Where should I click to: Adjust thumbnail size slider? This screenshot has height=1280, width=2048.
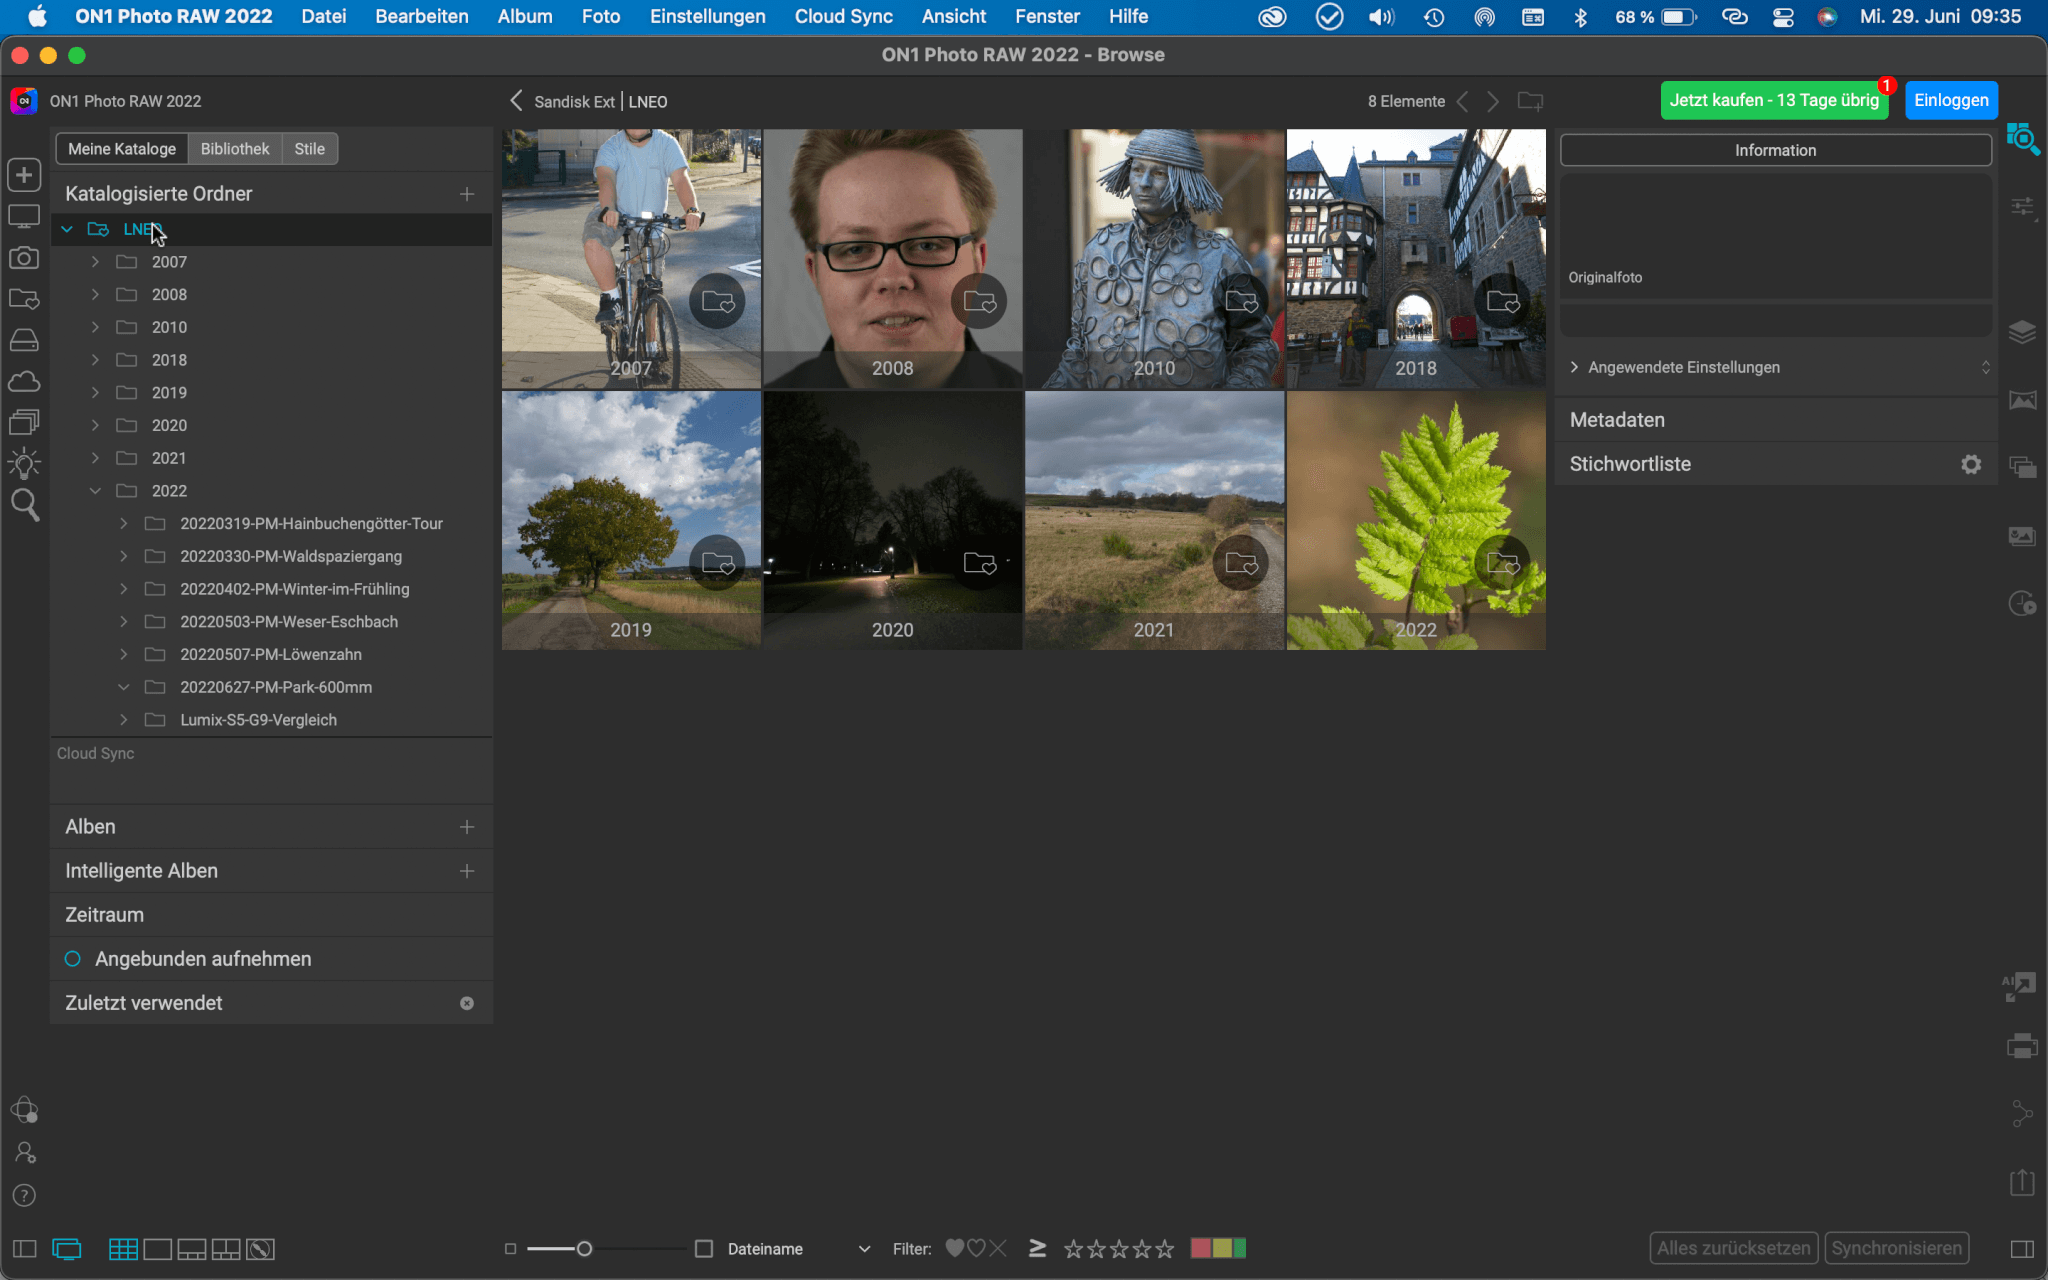coord(584,1249)
